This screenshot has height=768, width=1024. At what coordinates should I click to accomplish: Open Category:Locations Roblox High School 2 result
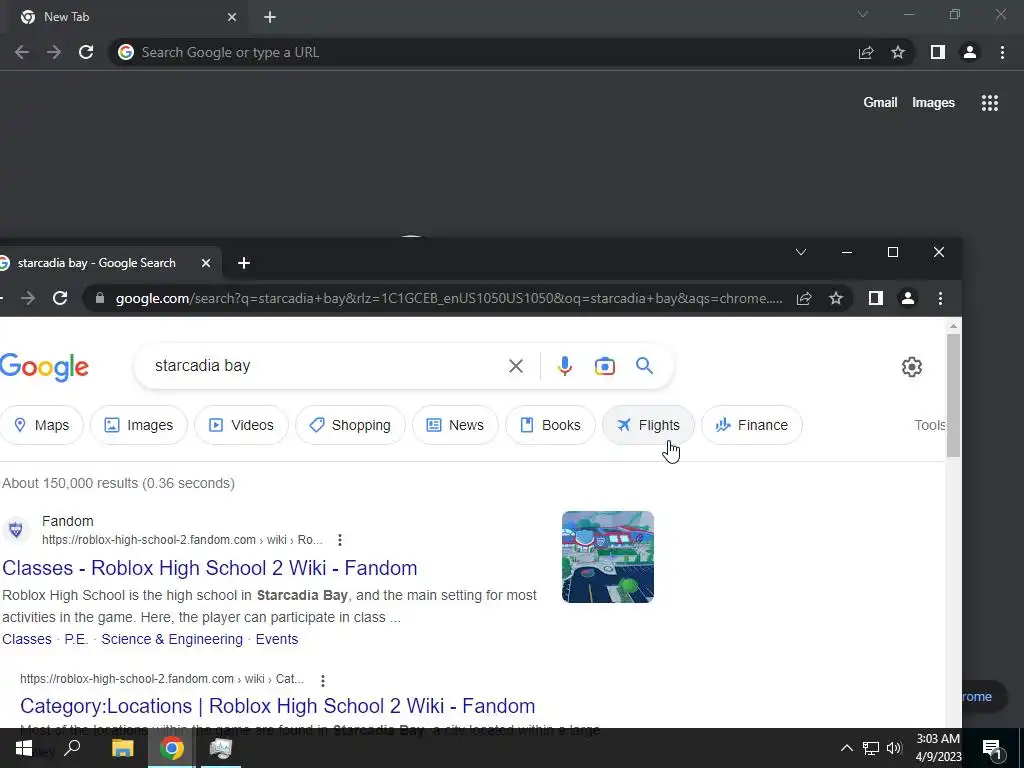pyautogui.click(x=278, y=706)
